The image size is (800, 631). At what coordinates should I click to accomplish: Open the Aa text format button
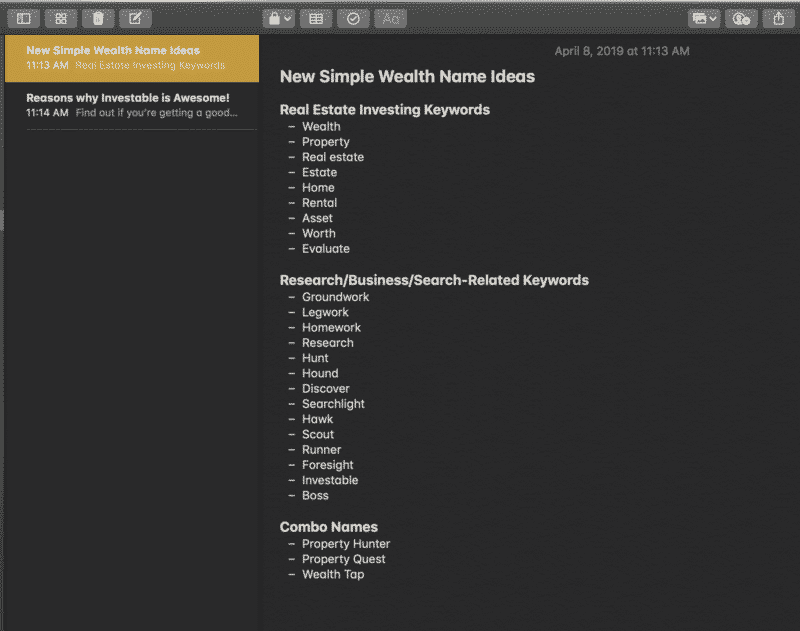tap(390, 19)
